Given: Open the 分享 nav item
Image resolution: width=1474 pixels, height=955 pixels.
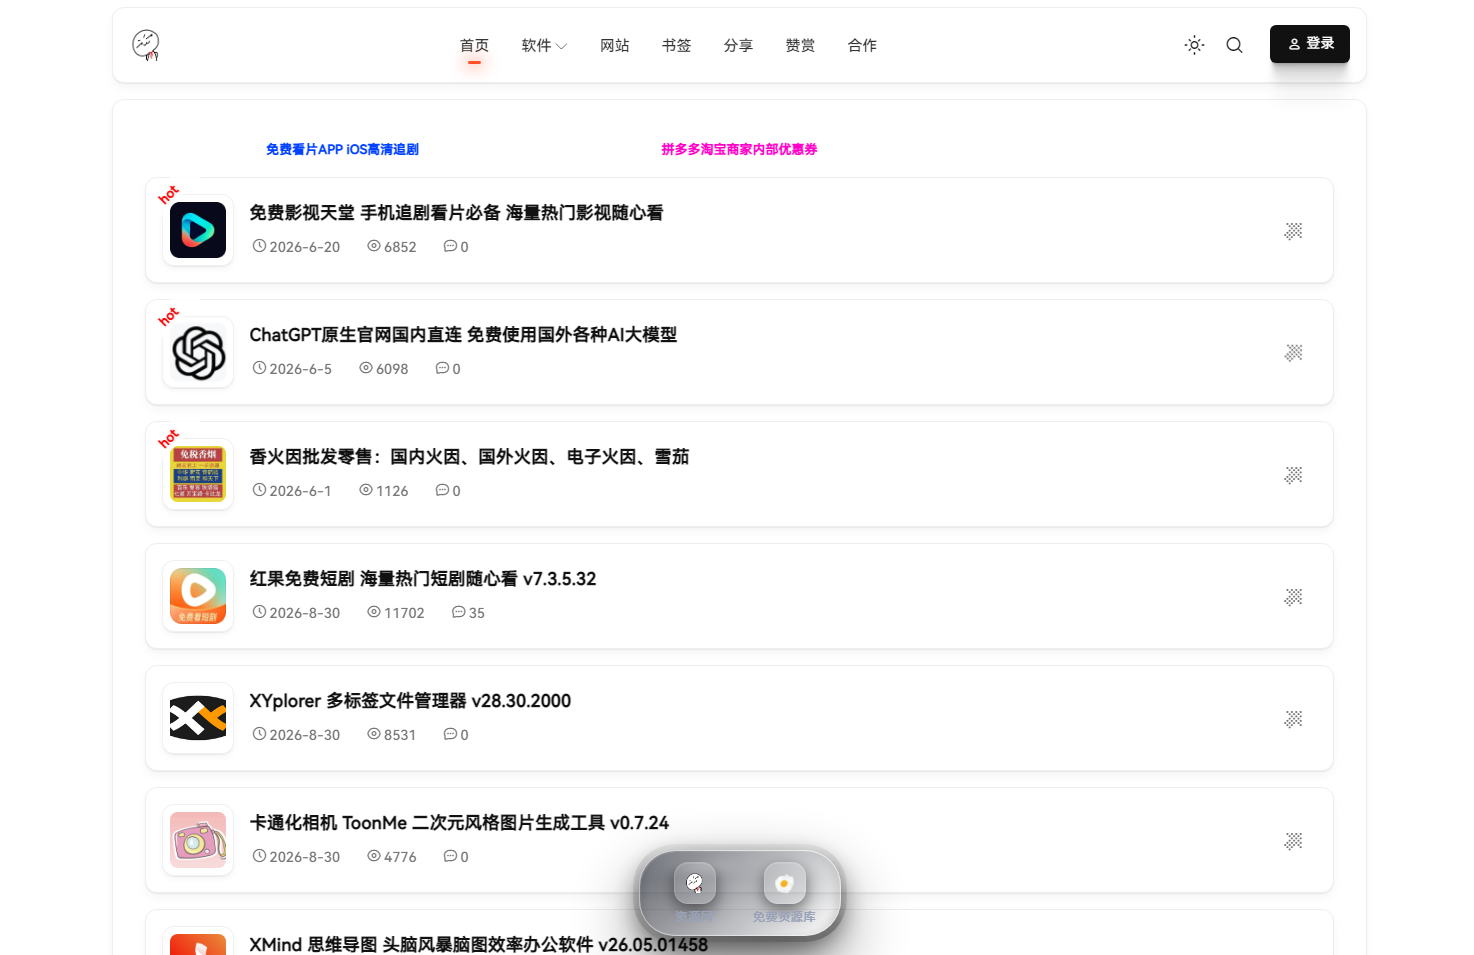Looking at the screenshot, I should tap(738, 46).
